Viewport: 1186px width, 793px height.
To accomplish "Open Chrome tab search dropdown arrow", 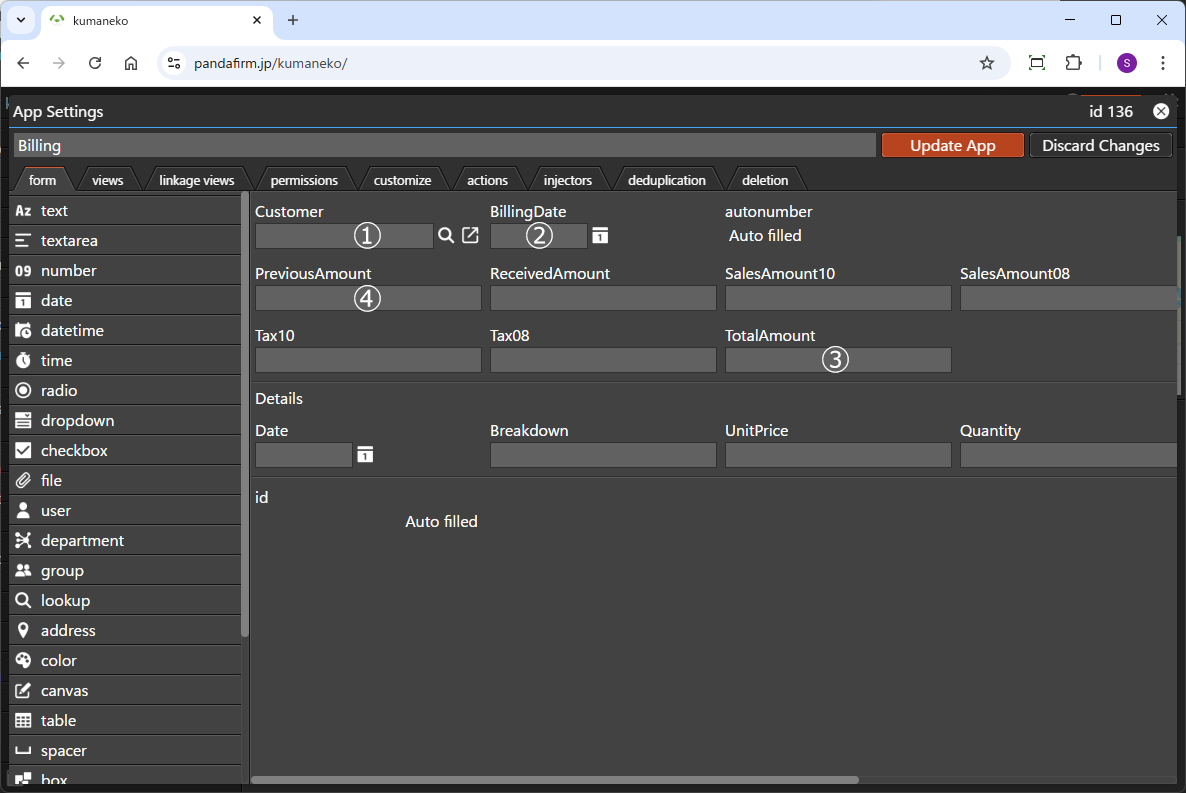I will coord(20,20).
